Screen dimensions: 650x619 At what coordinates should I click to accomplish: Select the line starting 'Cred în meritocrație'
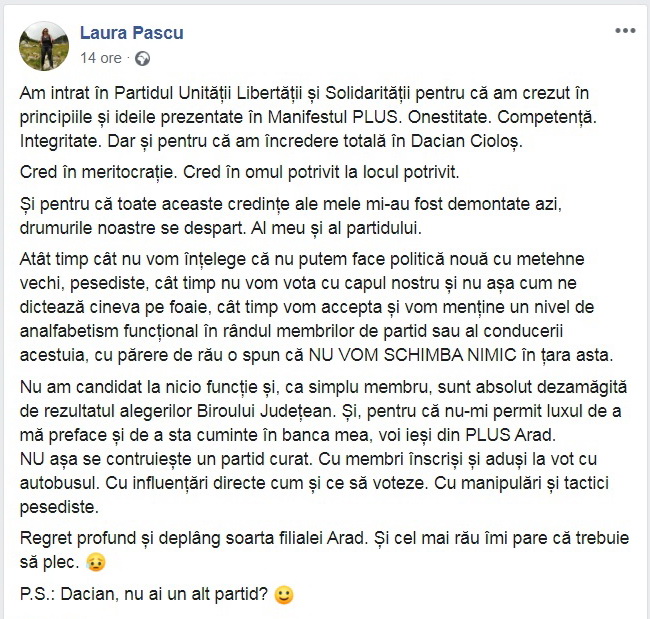point(240,172)
